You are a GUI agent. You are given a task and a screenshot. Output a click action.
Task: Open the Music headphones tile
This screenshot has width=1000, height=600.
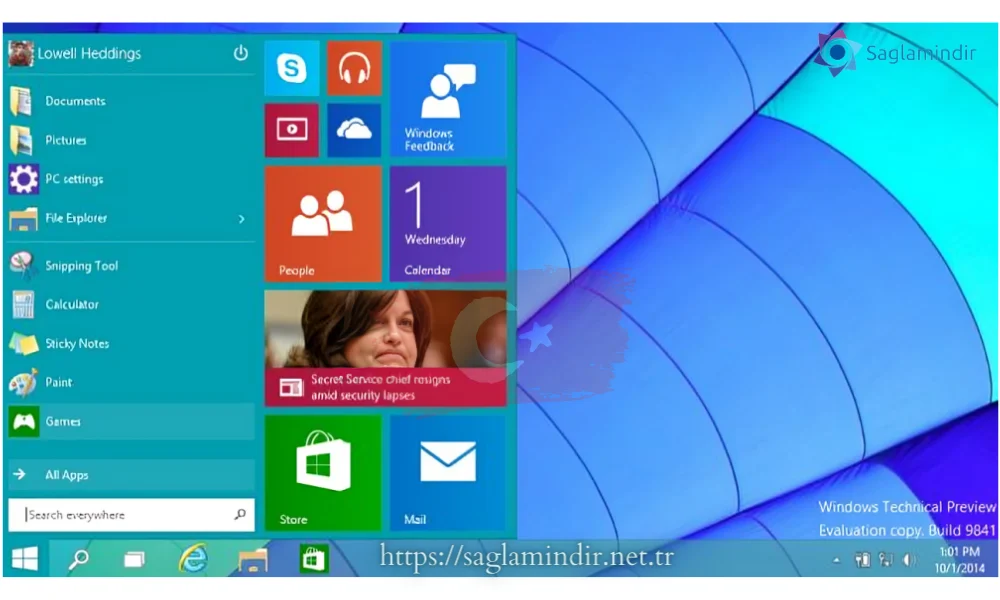coord(355,68)
